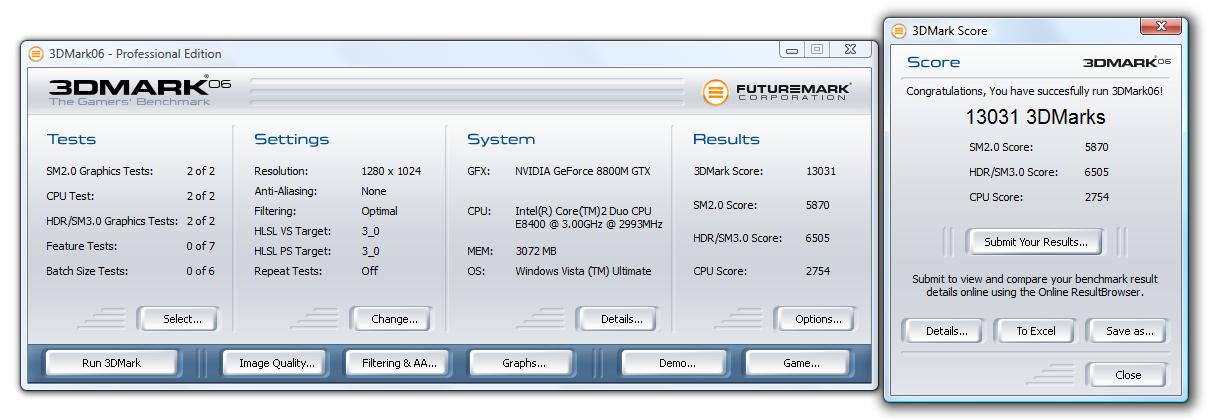Image resolution: width=1208 pixels, height=420 pixels.
Task: Click the Score heading in score window
Action: [x=933, y=62]
